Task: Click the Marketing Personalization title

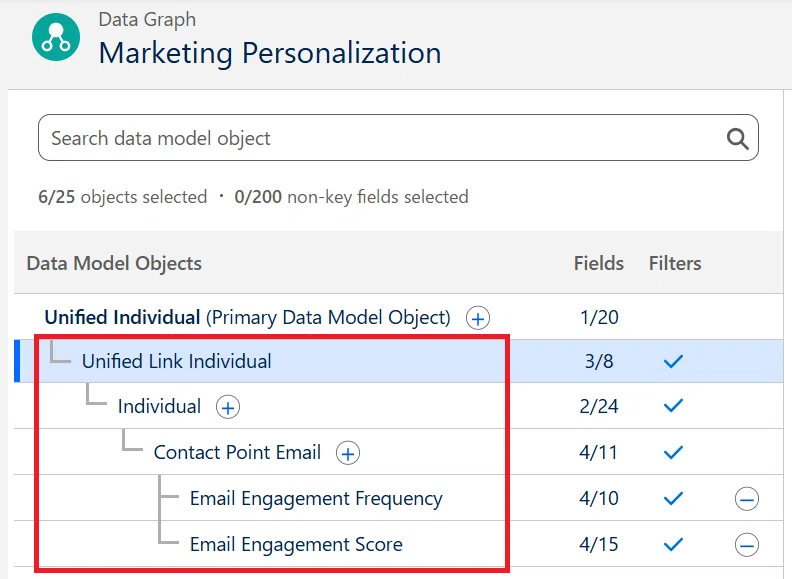Action: pos(270,53)
